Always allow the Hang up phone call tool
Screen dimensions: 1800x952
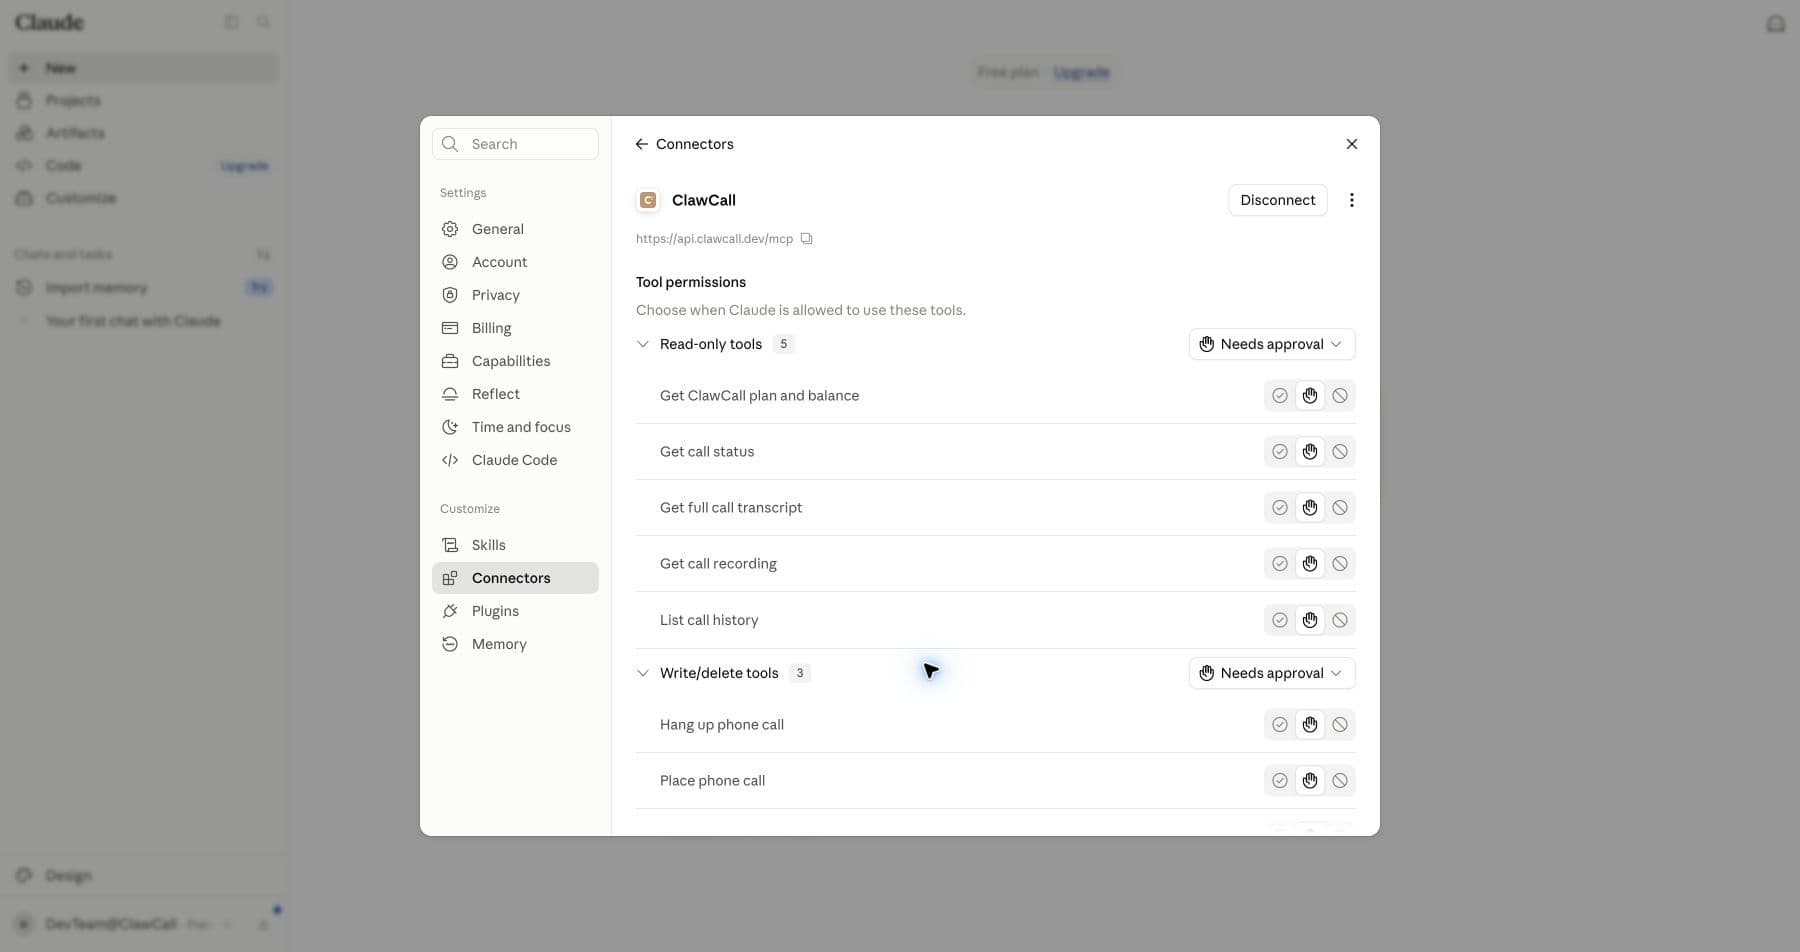[x=1279, y=725]
